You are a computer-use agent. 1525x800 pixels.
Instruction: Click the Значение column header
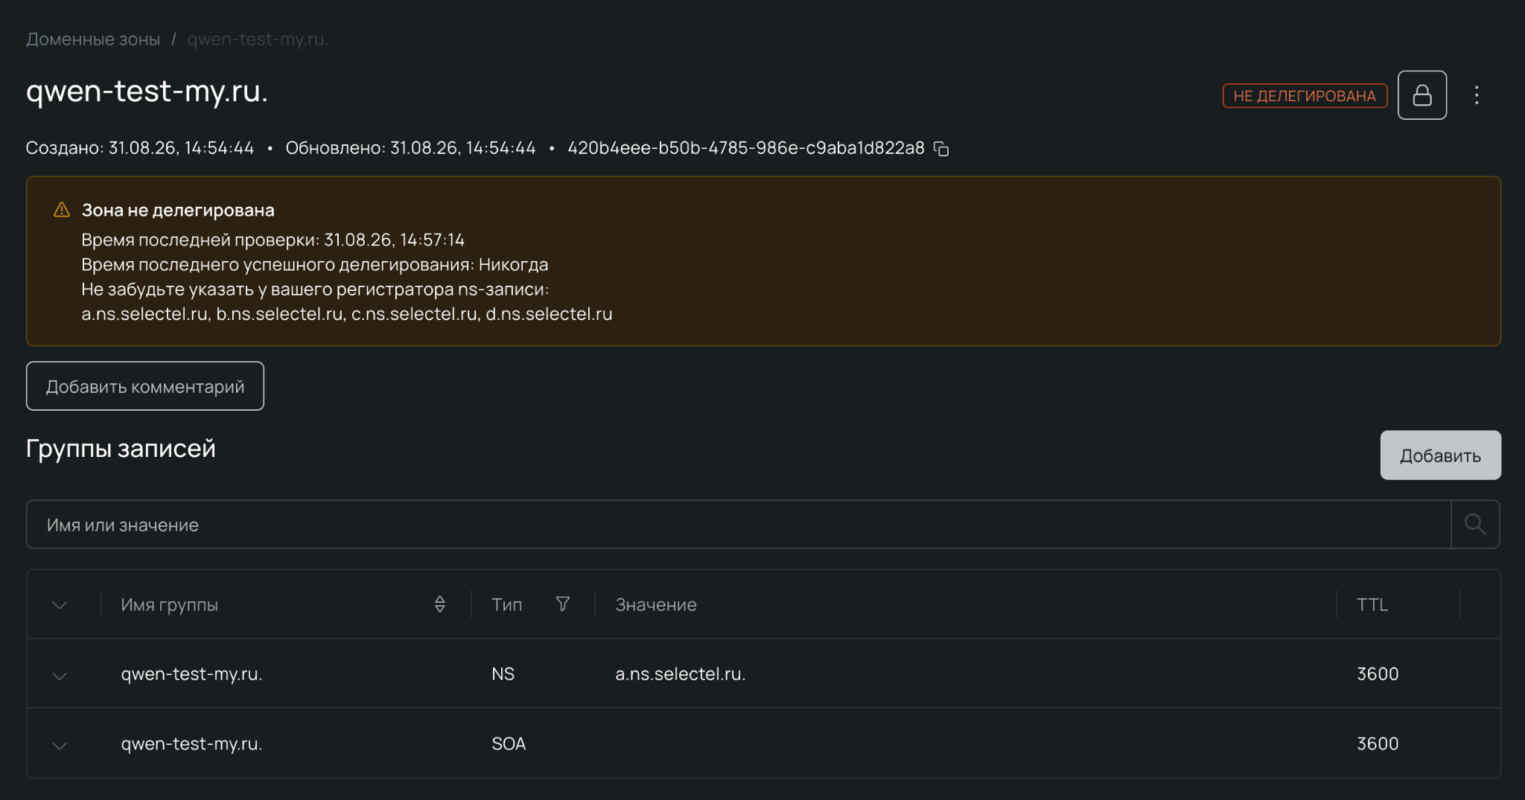click(656, 604)
